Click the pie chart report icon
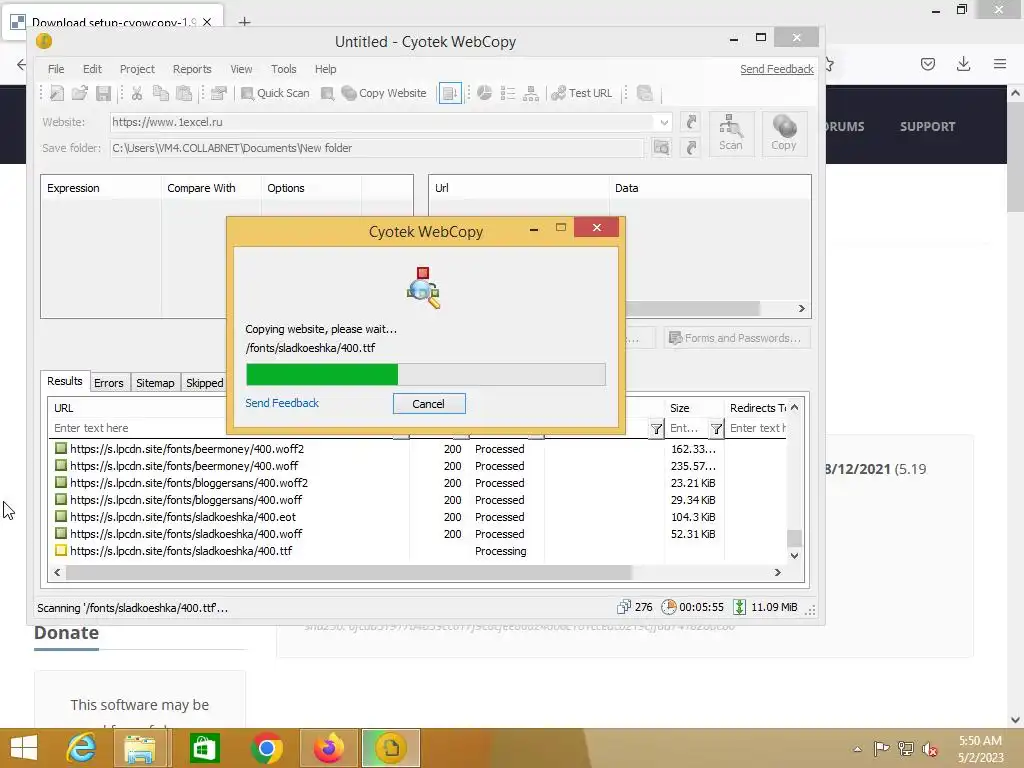Image resolution: width=1024 pixels, height=768 pixels. [484, 93]
